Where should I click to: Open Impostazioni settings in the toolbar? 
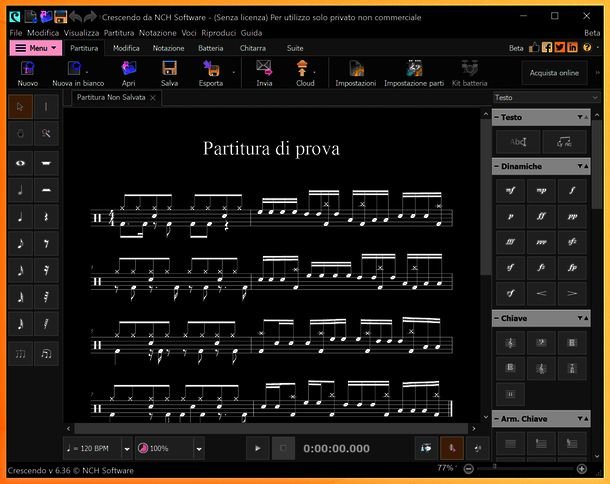point(356,74)
